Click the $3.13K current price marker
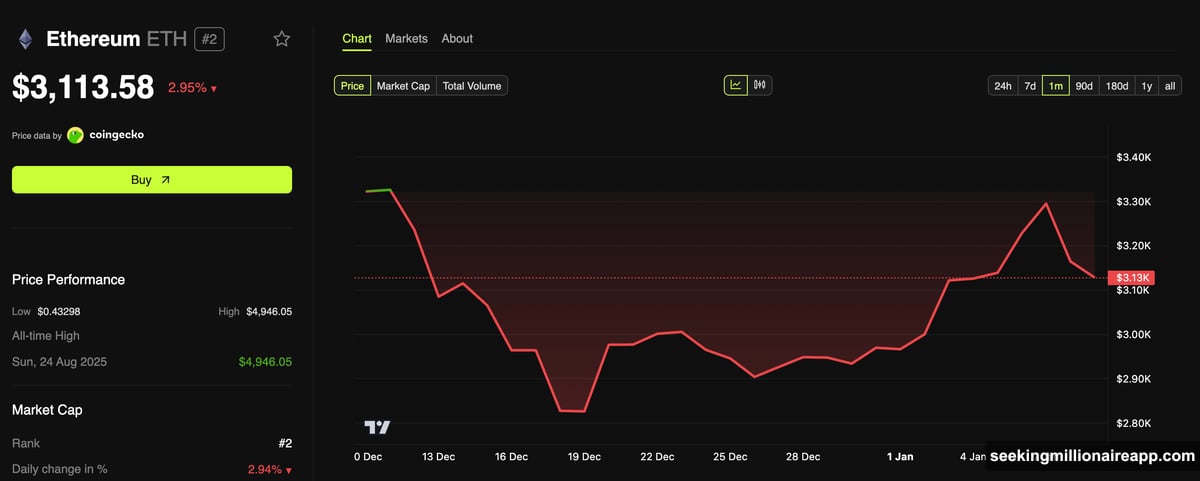Viewport: 1200px width, 481px height. pyautogui.click(x=1132, y=277)
